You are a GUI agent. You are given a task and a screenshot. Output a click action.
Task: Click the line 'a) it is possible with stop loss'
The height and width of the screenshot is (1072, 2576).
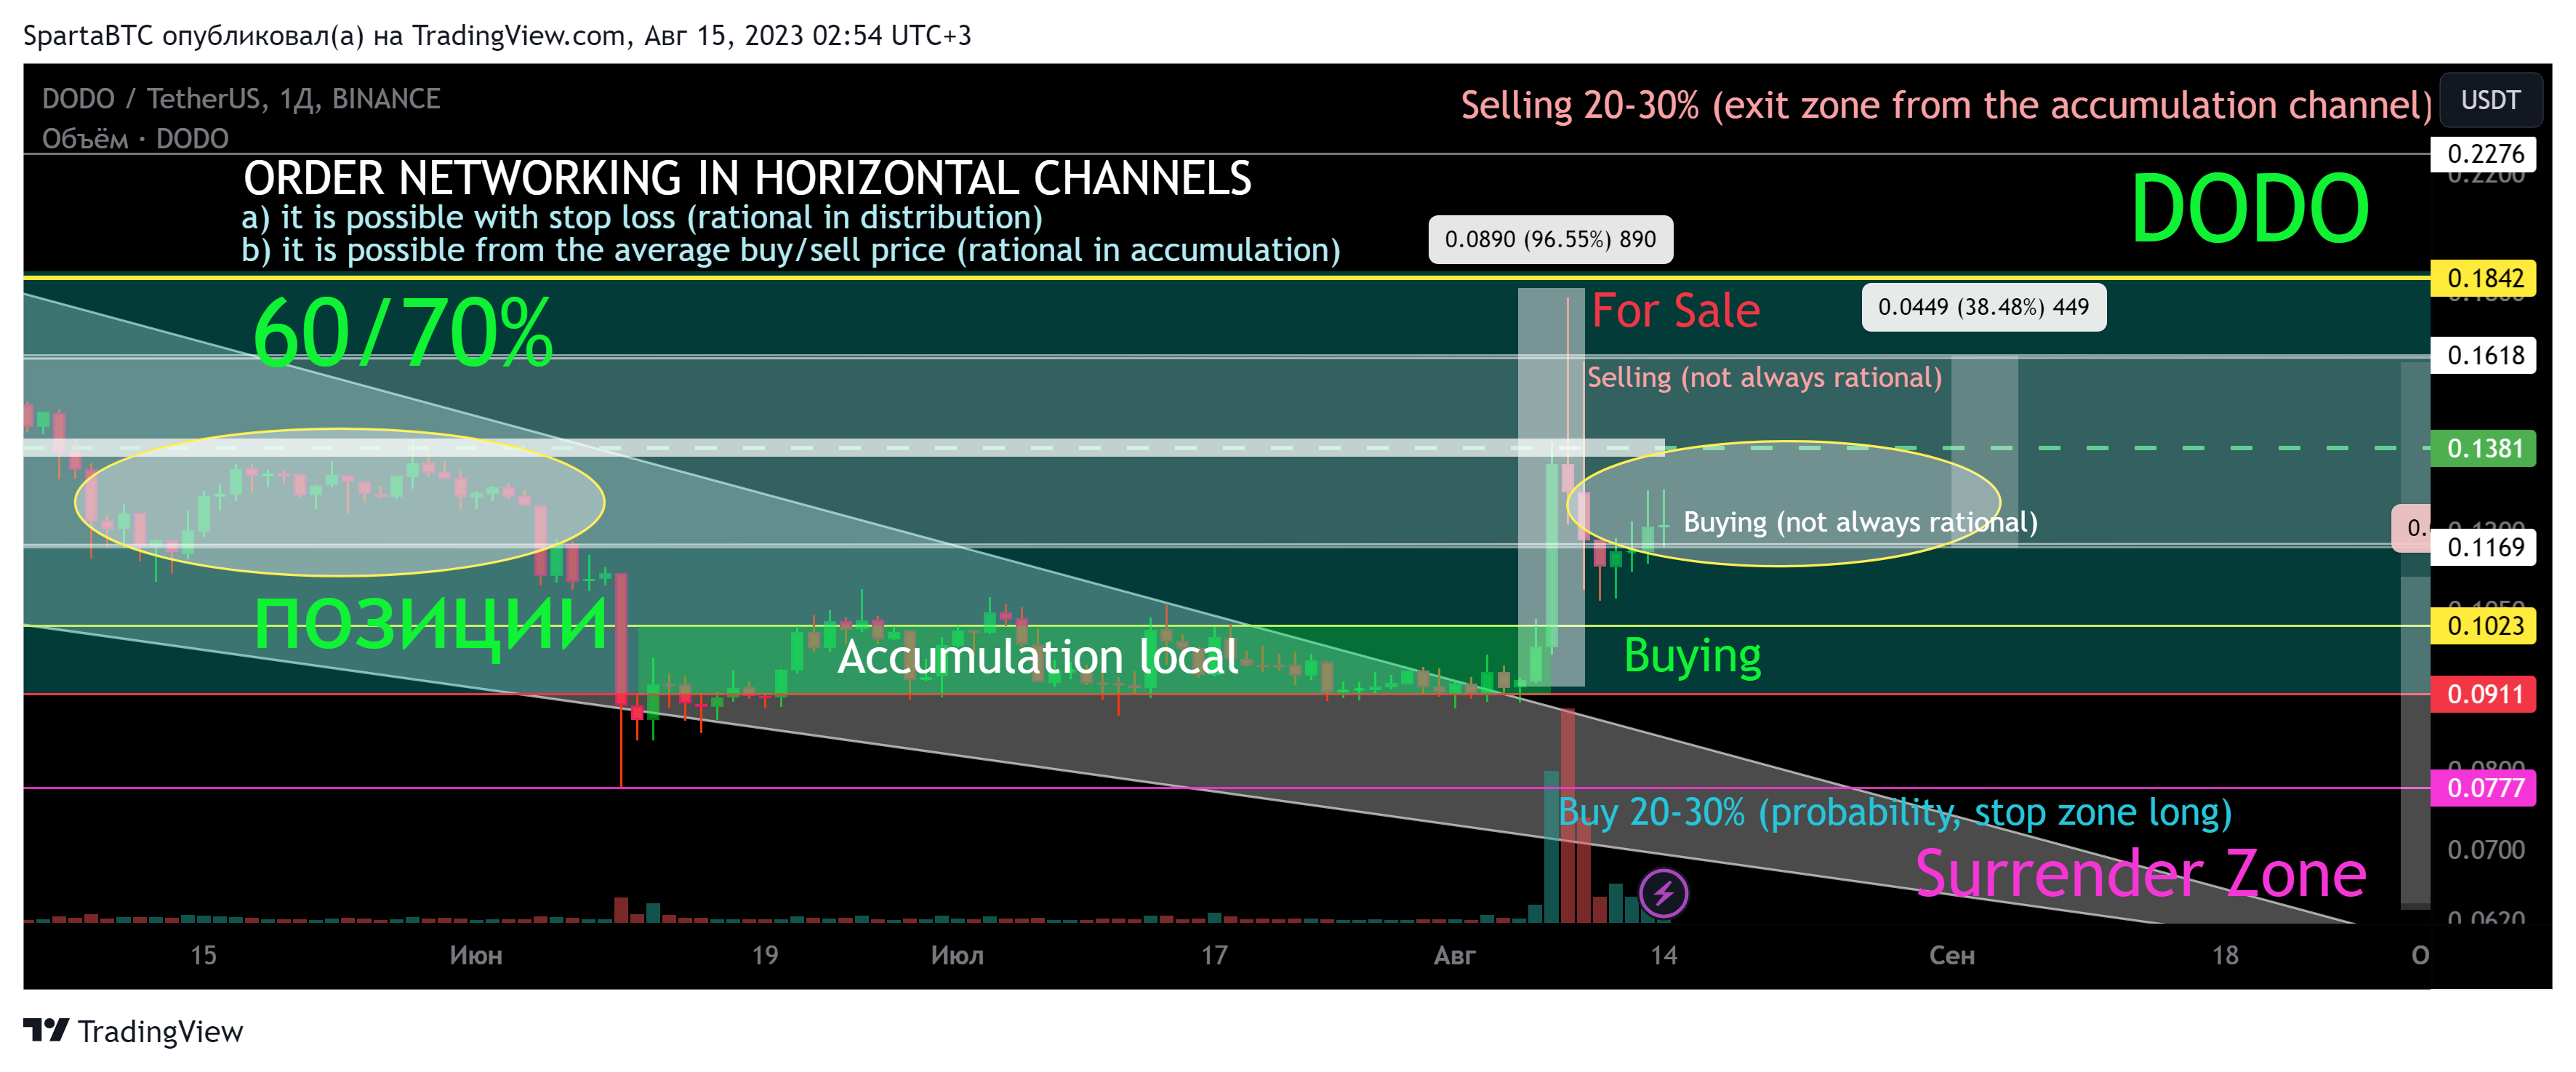(642, 217)
